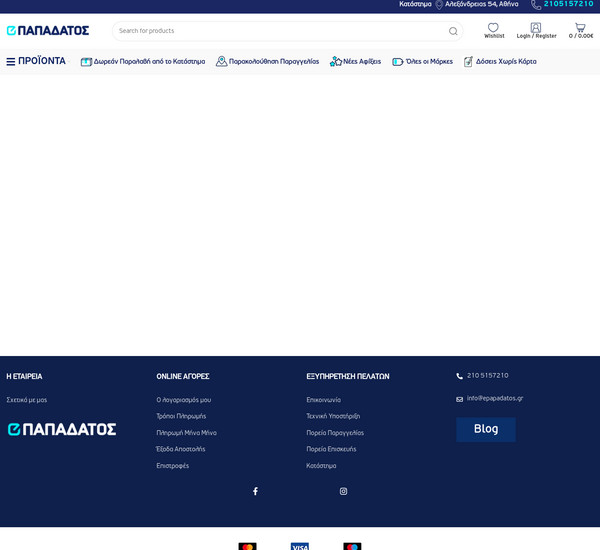Open Νέες Αφίξεις menu item
Screen dimensions: 600x550
(x=362, y=62)
